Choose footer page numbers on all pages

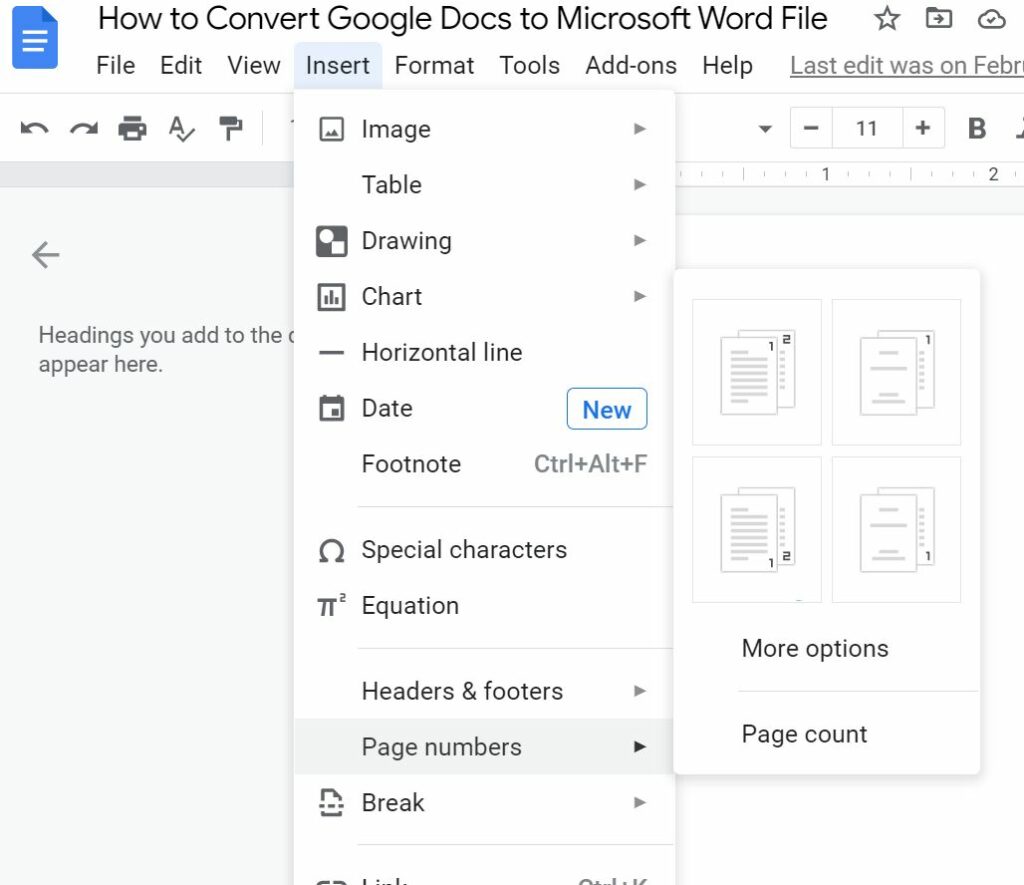[756, 530]
